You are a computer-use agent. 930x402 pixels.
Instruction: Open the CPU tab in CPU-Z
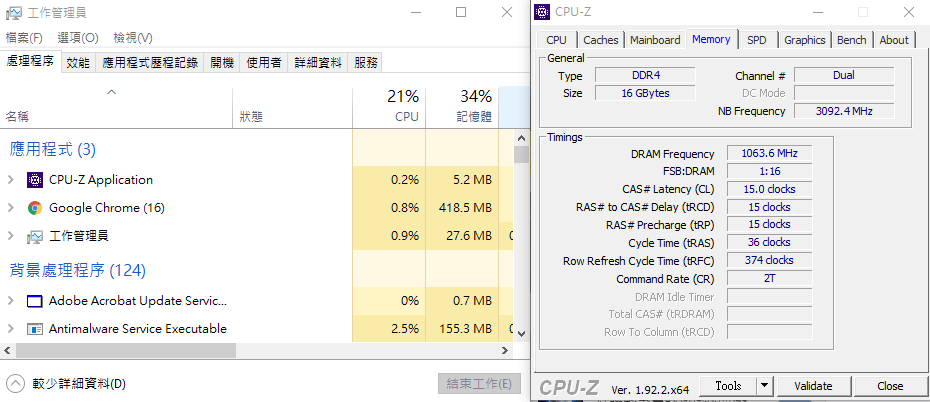coord(556,40)
